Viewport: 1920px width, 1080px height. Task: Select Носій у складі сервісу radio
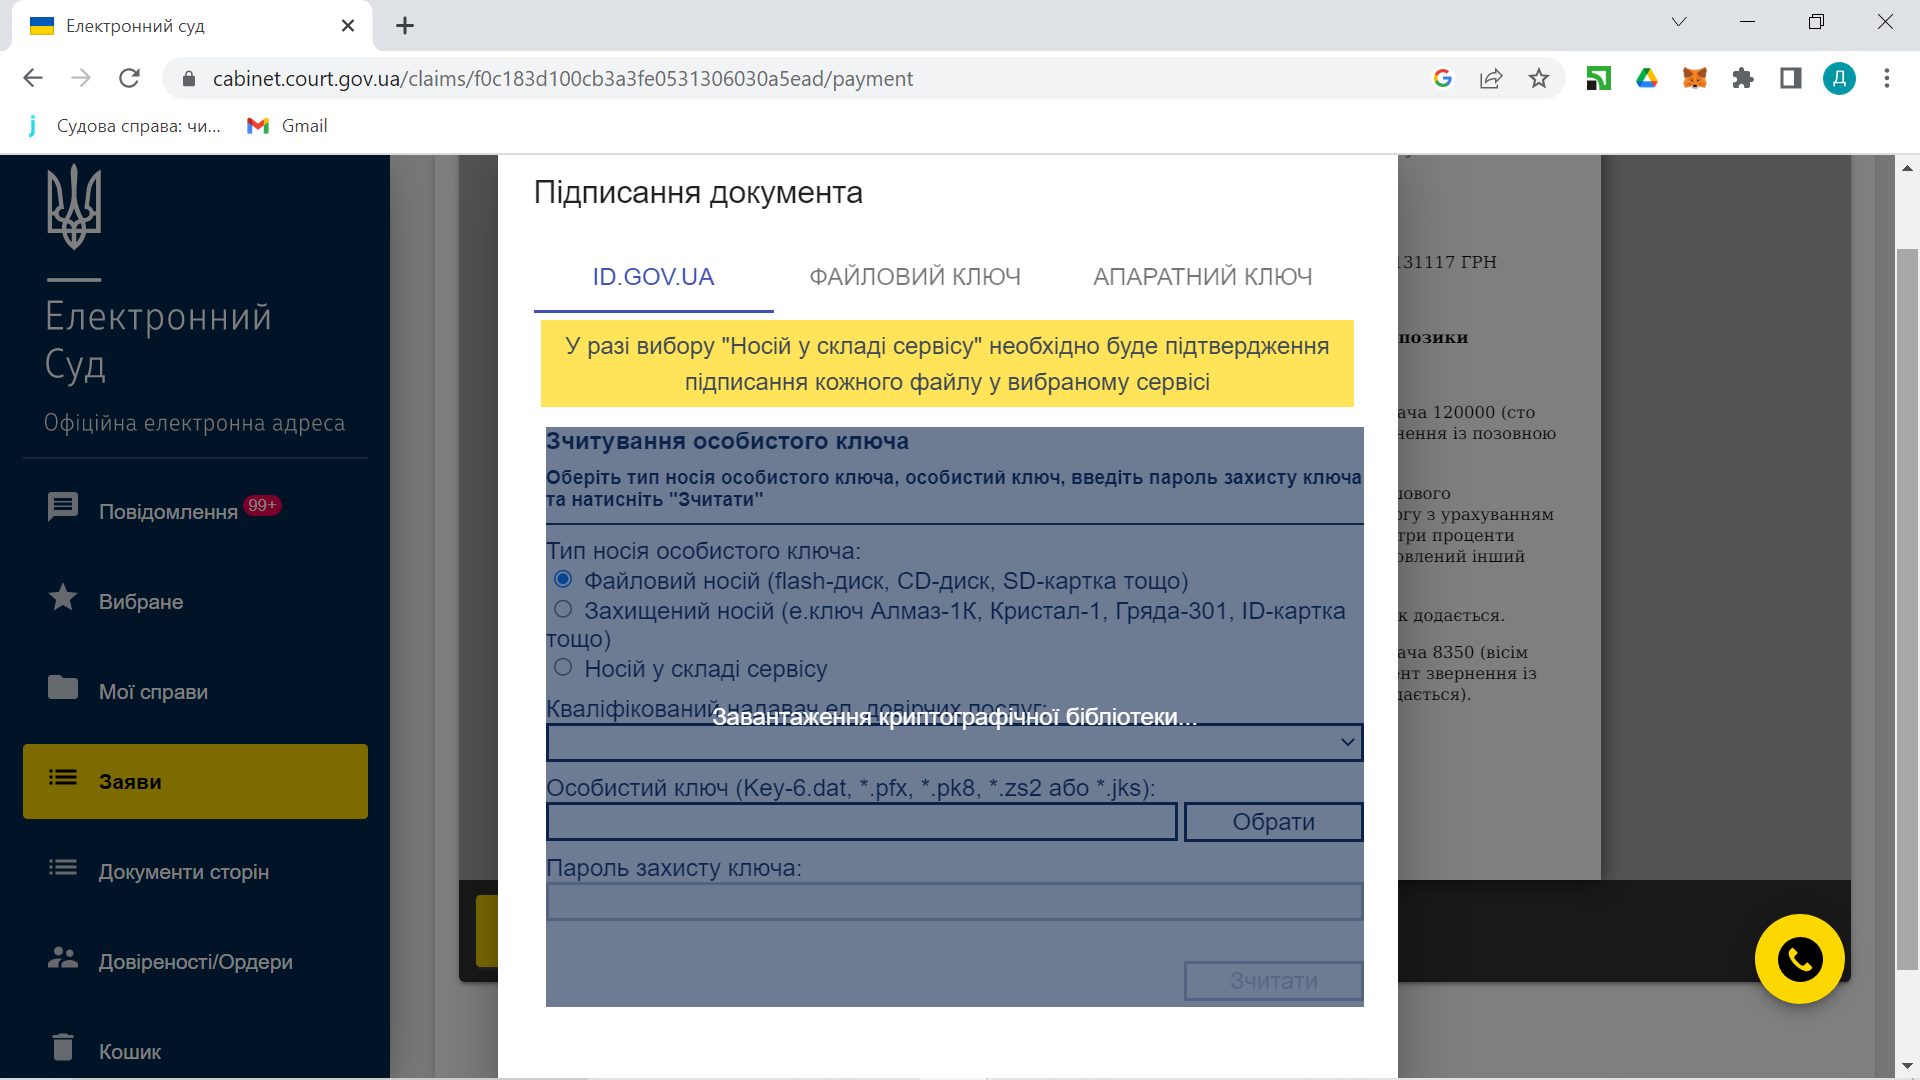563,667
